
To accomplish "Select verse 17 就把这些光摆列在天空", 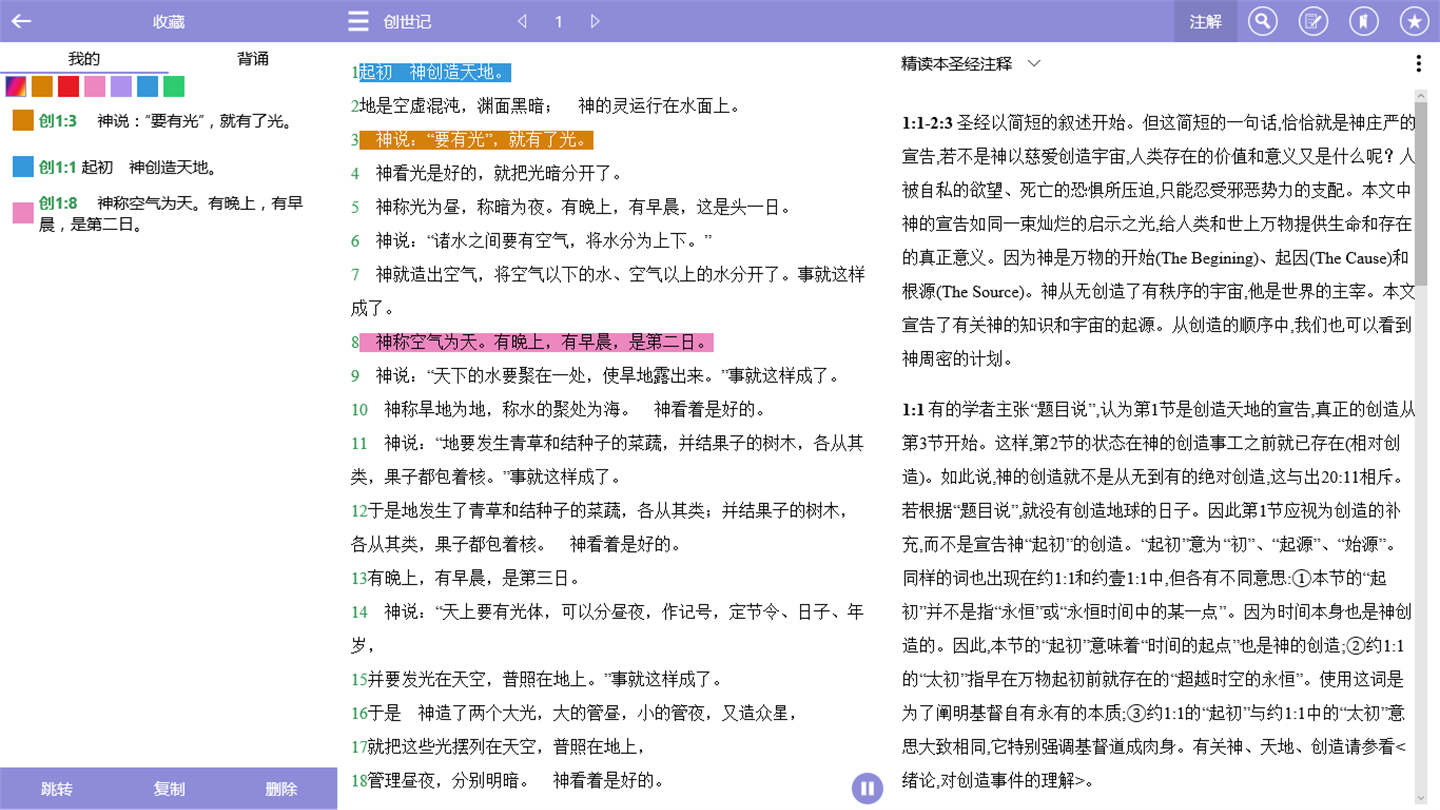I will pyautogui.click(x=498, y=747).
